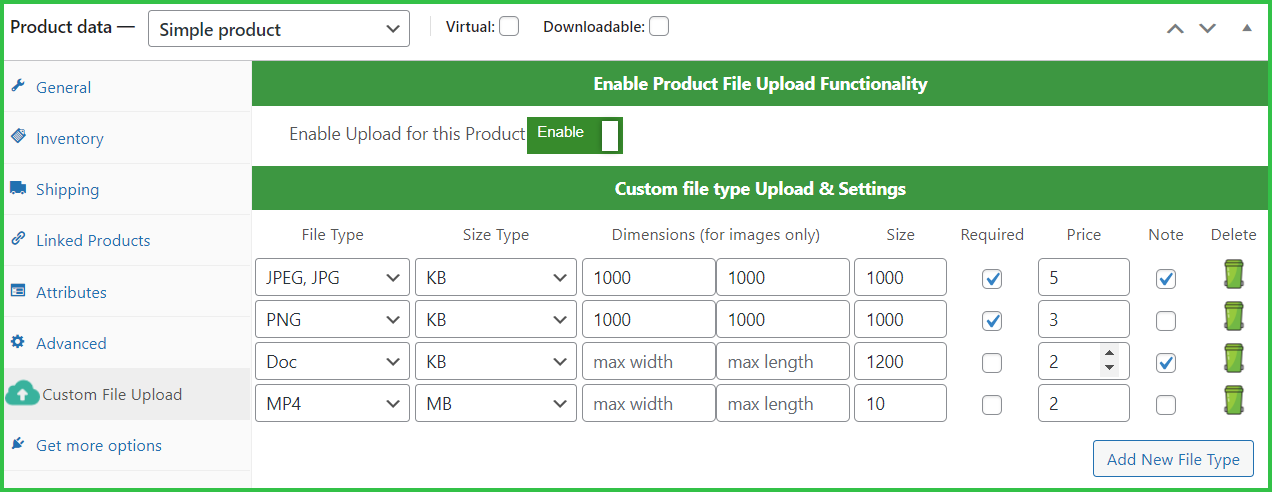
Task: Open the Doc file type dropdown
Action: [332, 362]
